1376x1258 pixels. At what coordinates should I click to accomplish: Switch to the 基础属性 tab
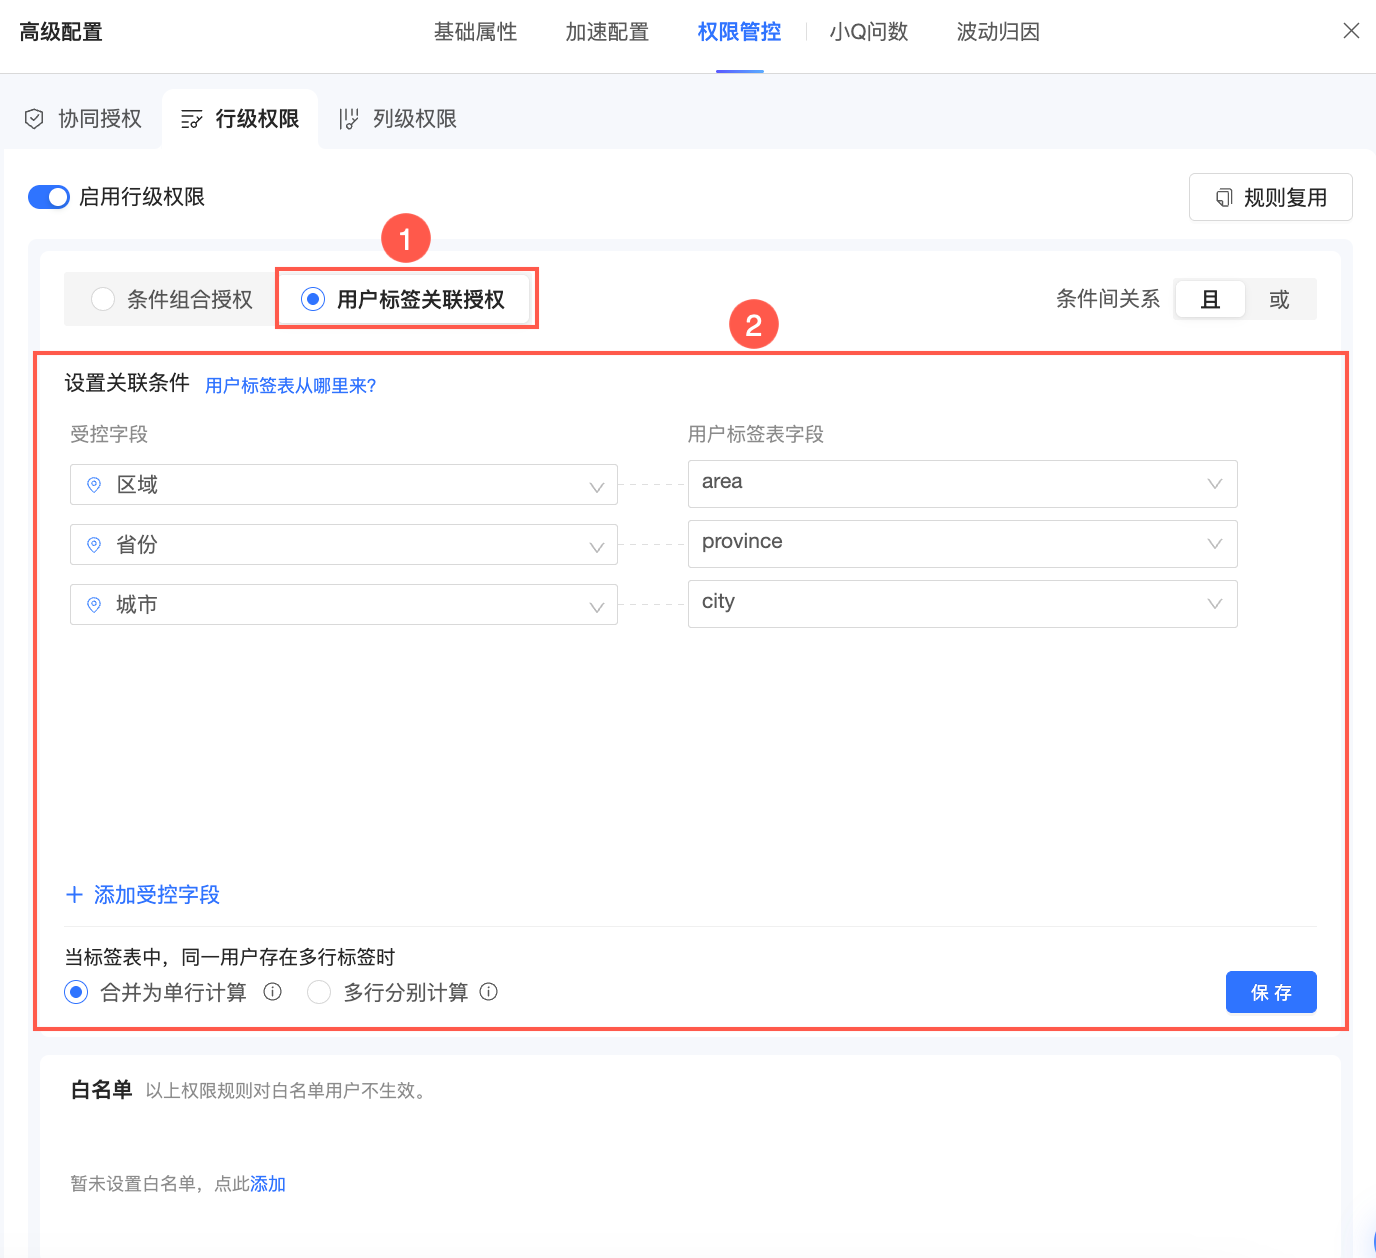point(476,32)
